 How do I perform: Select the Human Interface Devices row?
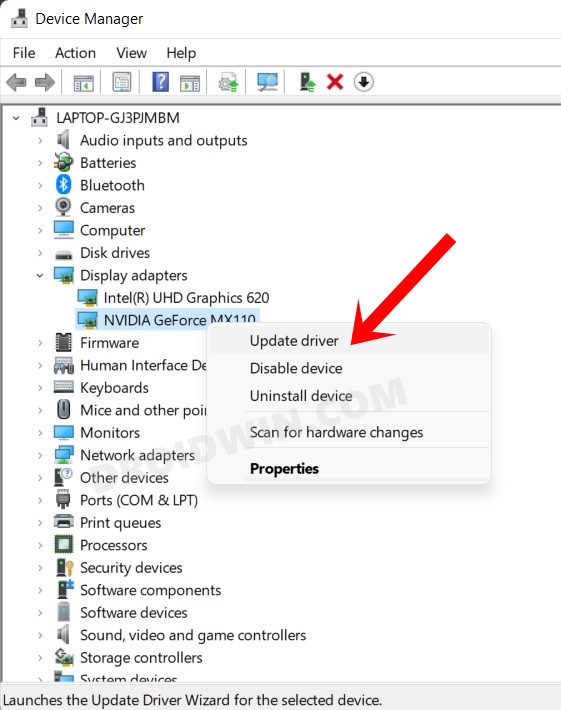[x=143, y=365]
